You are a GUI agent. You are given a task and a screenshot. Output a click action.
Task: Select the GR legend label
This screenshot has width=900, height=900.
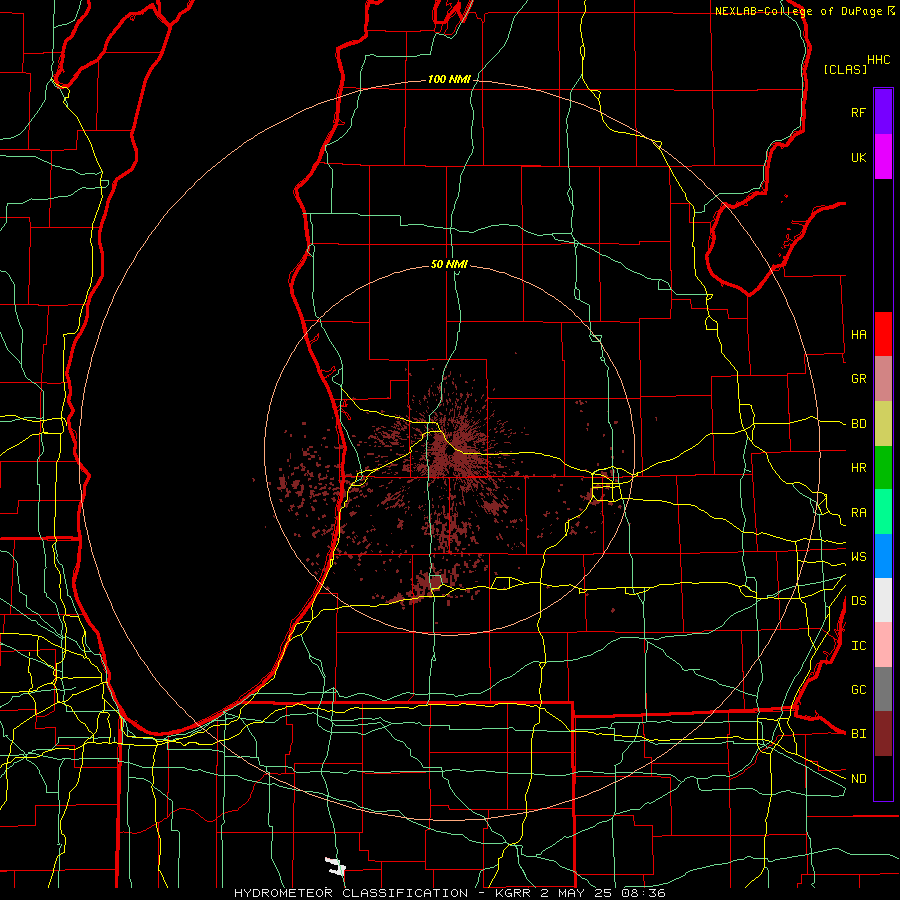pos(859,379)
